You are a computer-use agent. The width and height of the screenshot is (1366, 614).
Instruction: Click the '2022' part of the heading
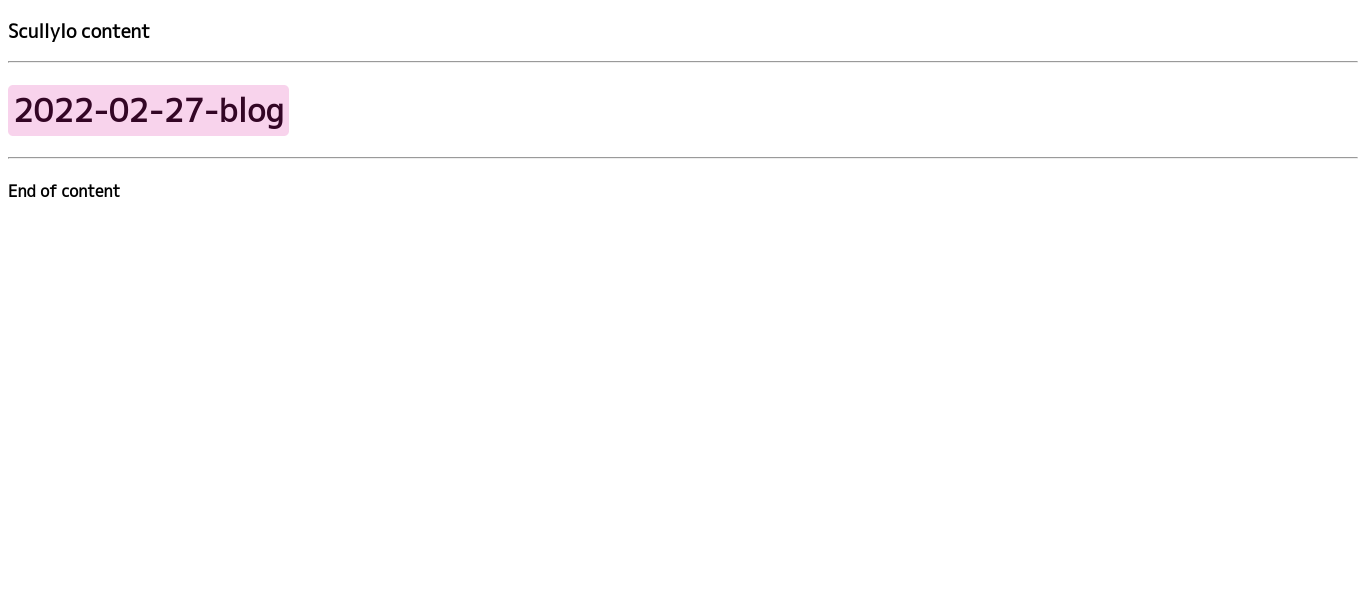point(54,110)
